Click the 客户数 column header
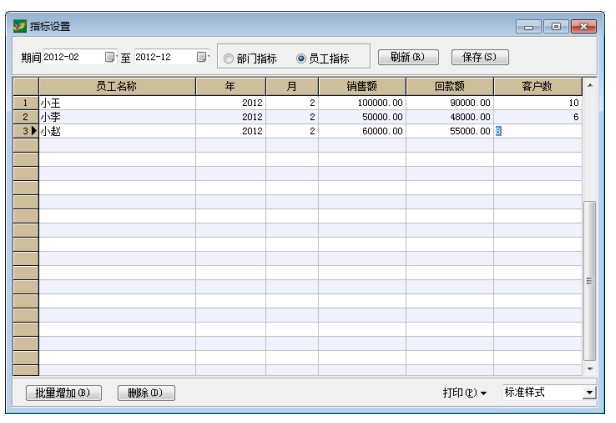Image resolution: width=616 pixels, height=423 pixels. click(537, 86)
